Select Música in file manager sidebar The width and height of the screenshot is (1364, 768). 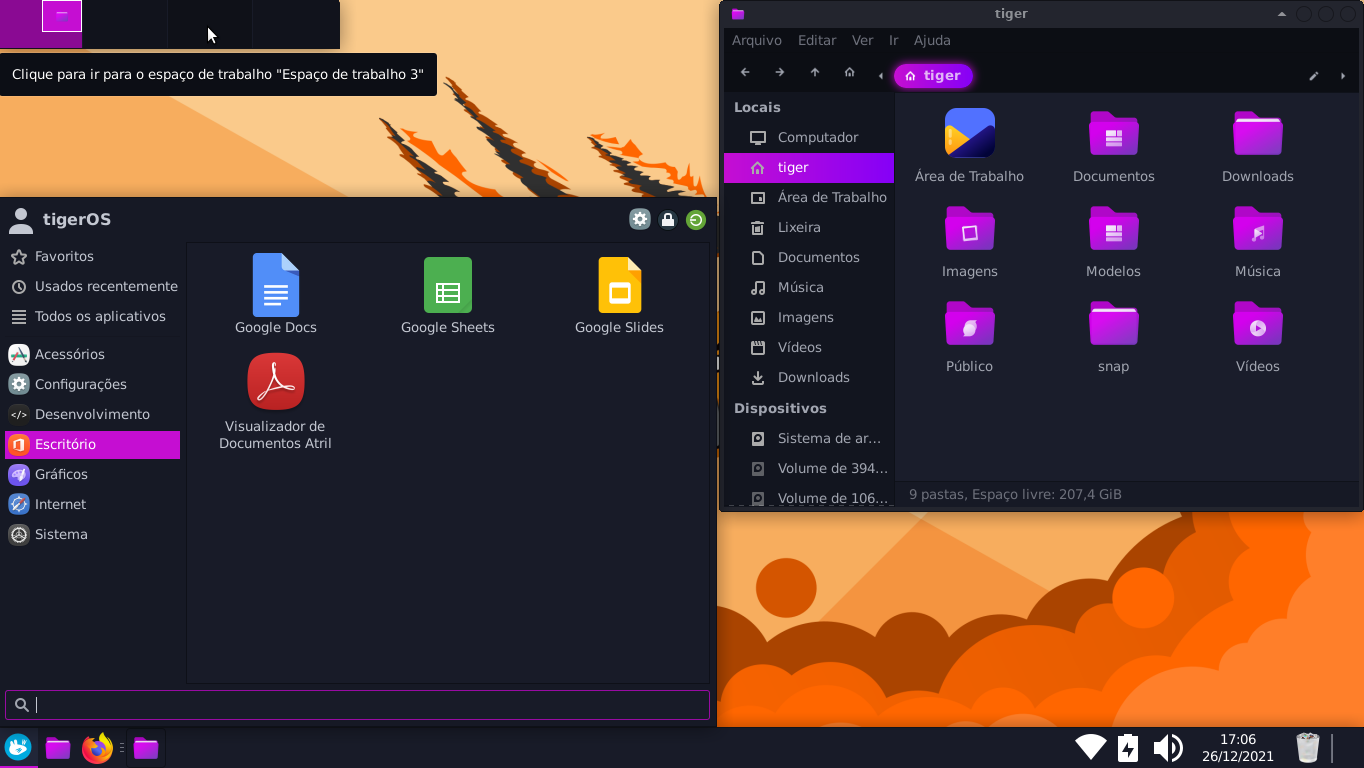[809, 287]
